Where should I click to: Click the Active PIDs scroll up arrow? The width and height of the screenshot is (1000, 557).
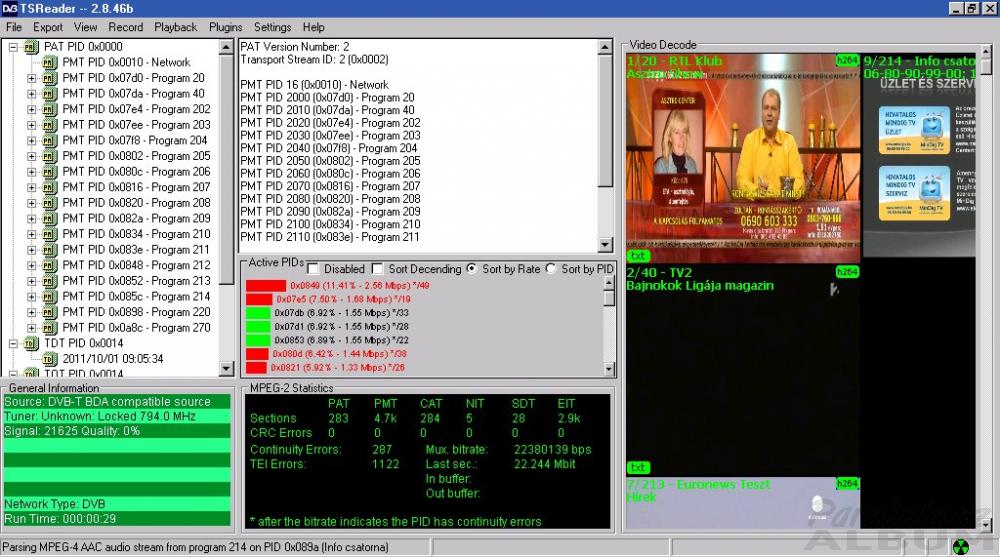tap(609, 282)
